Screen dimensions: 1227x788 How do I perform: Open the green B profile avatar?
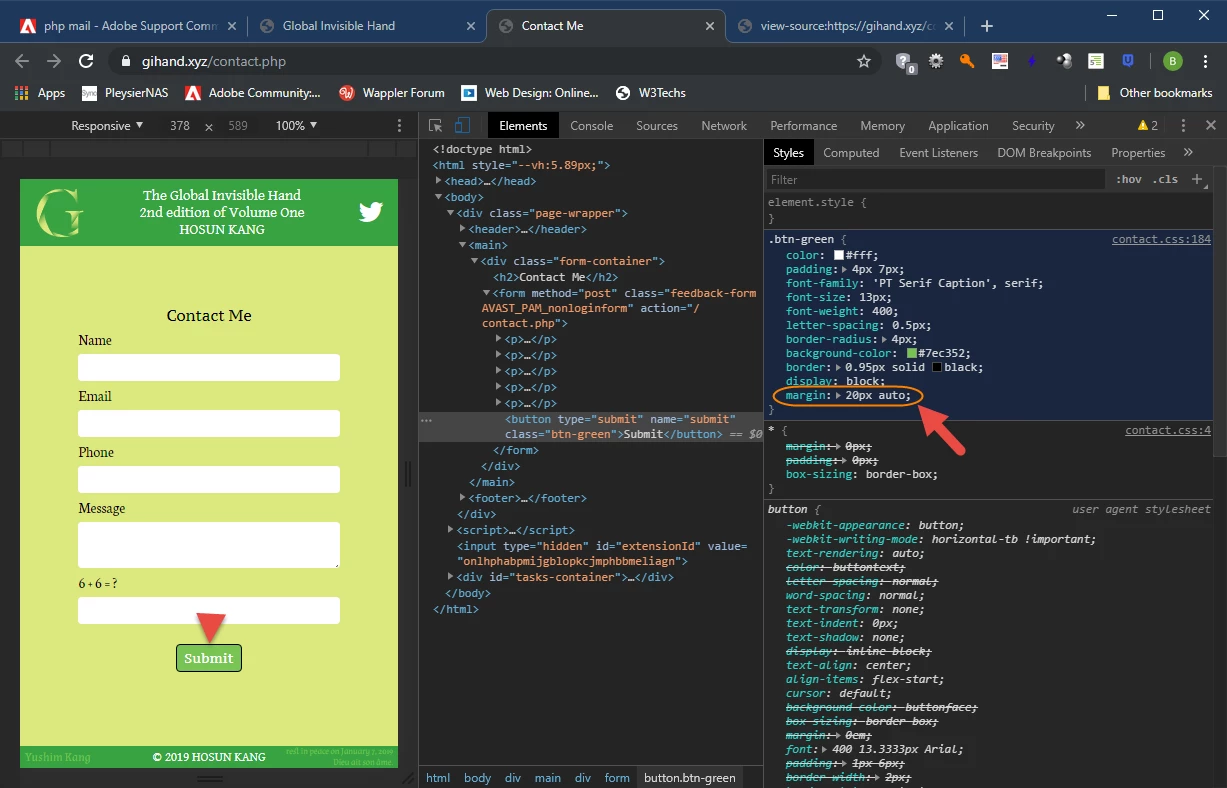(x=1172, y=61)
